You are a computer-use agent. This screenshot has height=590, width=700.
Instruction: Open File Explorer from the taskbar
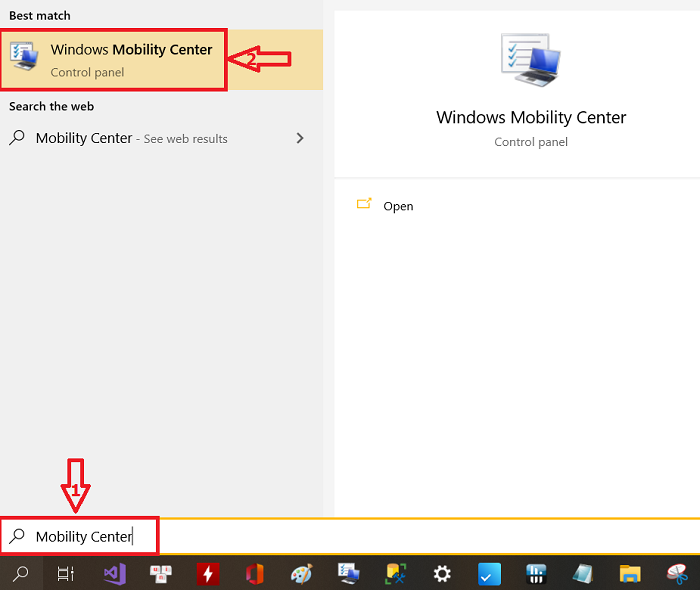(x=630, y=574)
